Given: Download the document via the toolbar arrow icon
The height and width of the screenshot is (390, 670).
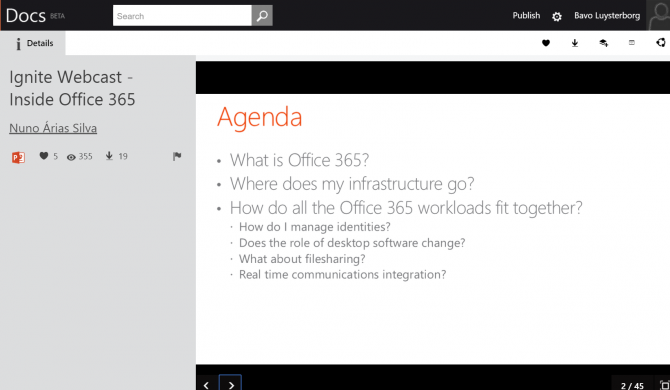Looking at the screenshot, I should [x=575, y=43].
